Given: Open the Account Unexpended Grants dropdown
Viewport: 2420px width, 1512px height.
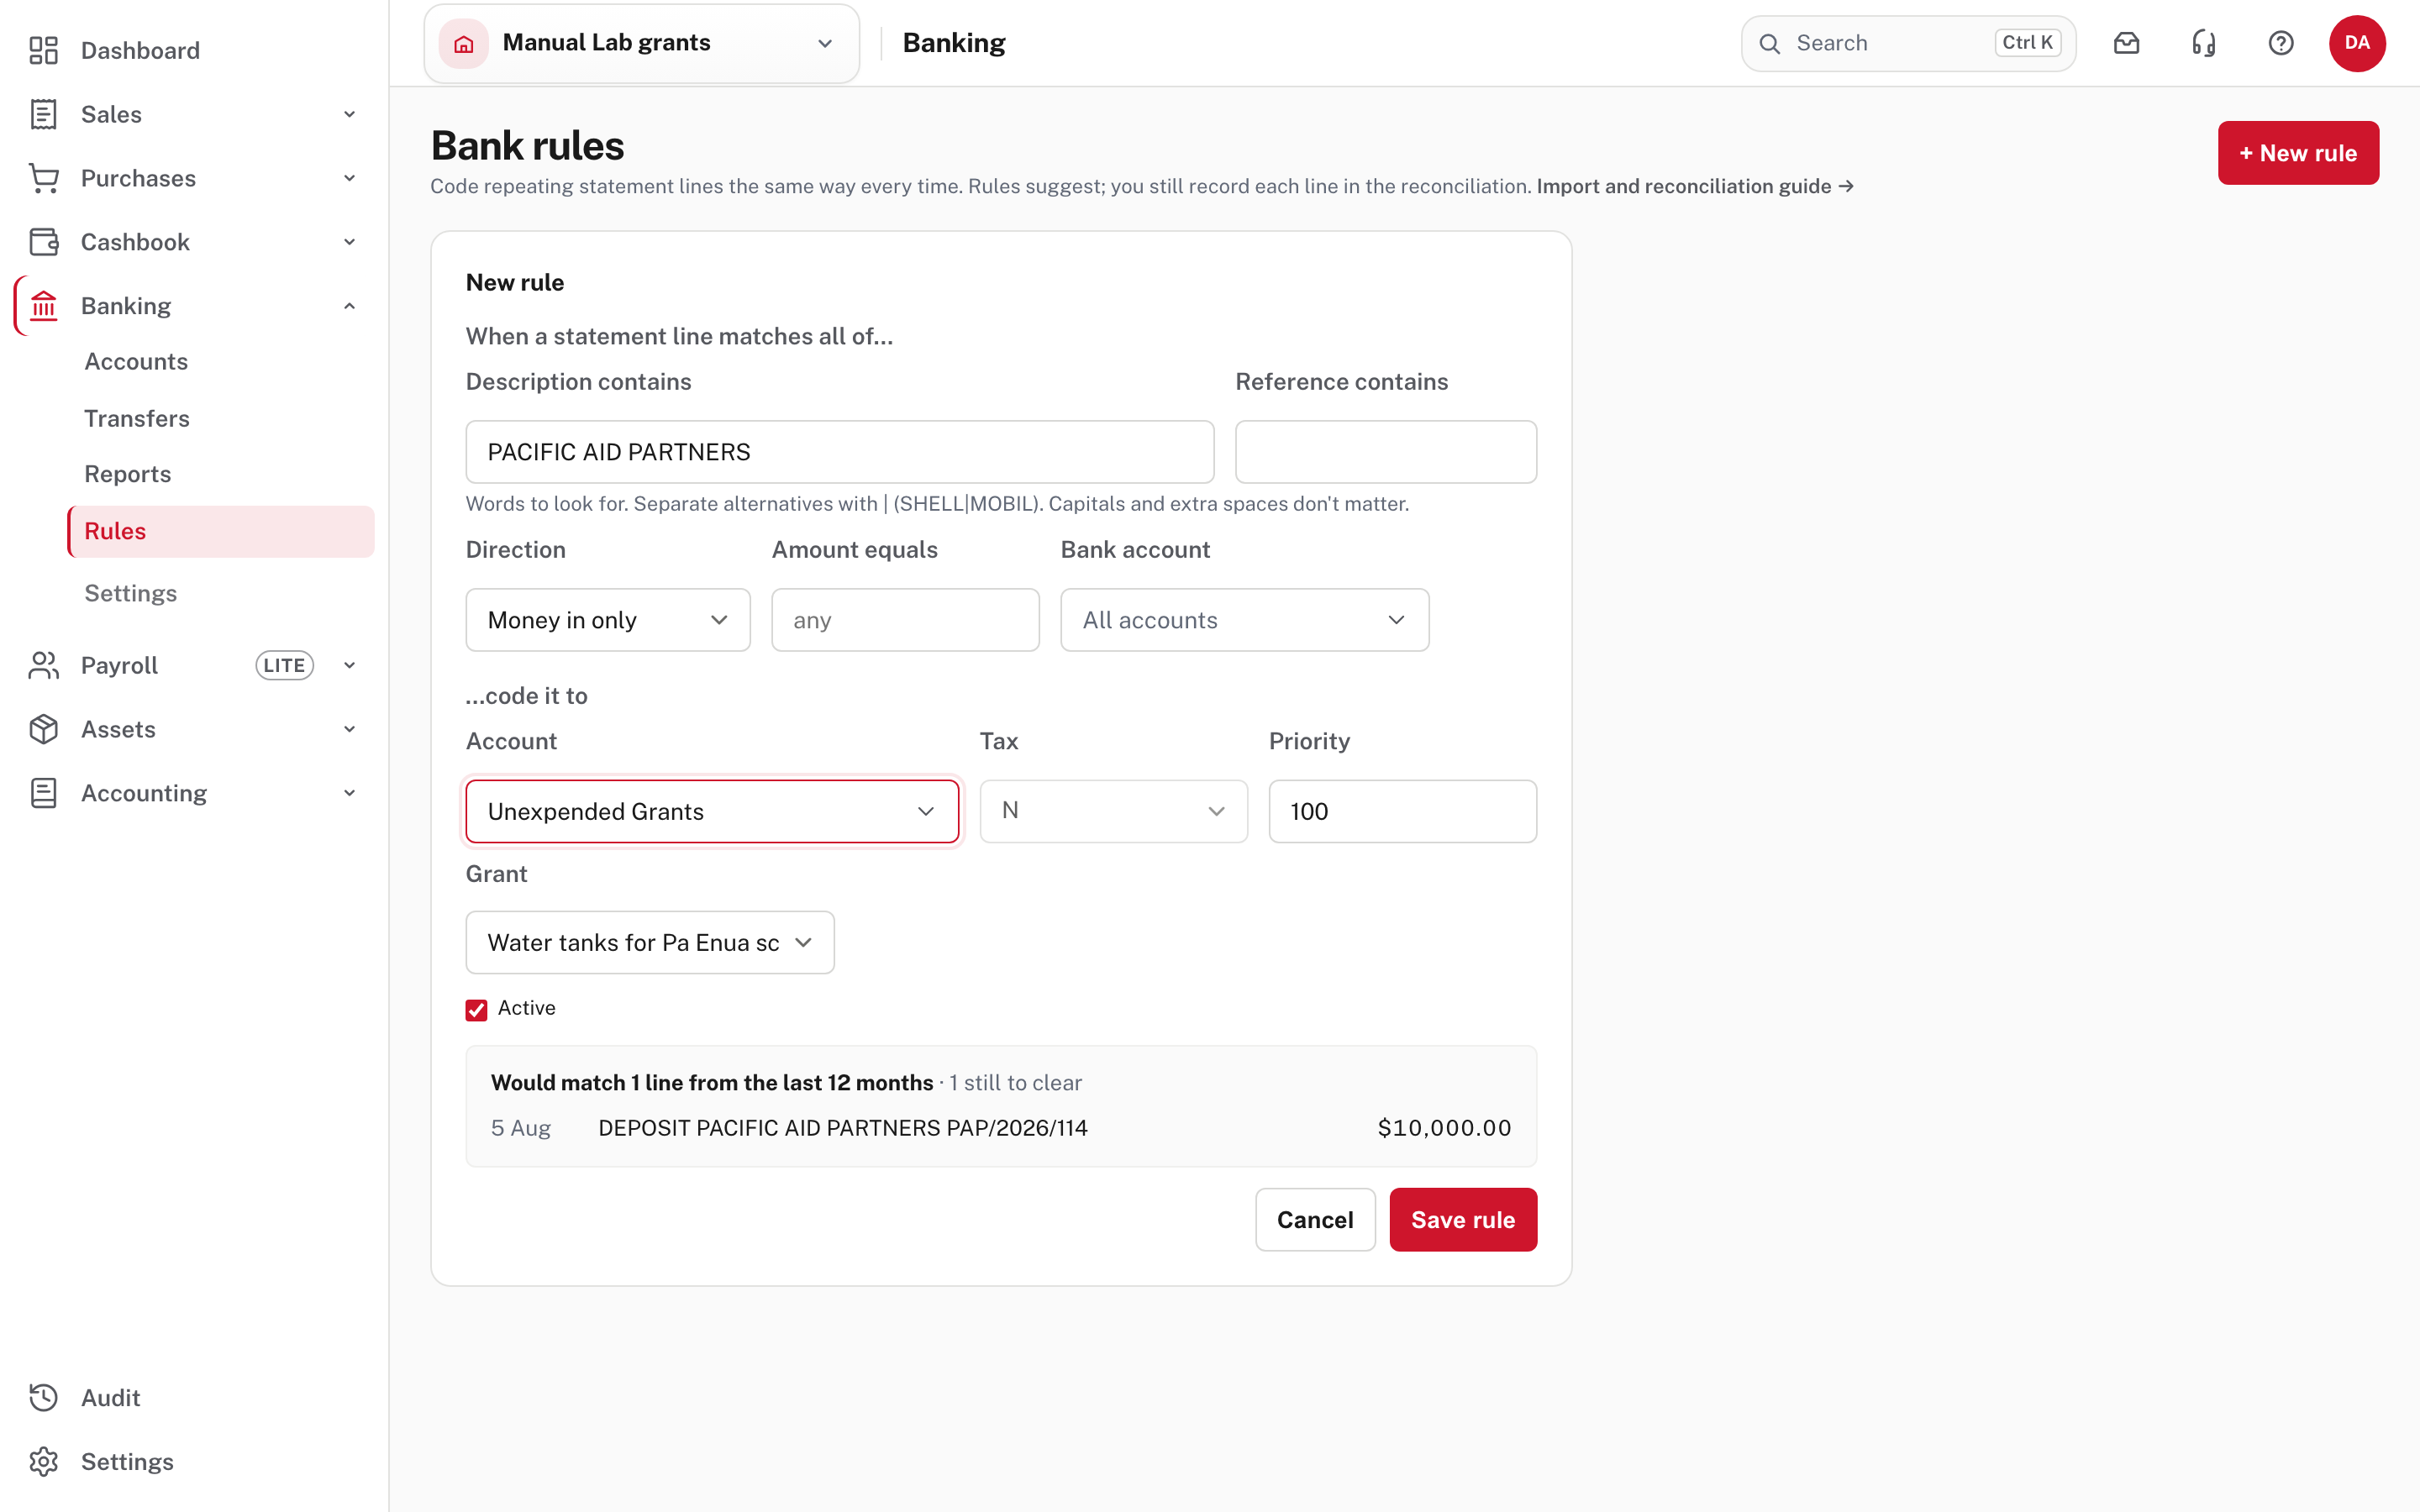Looking at the screenshot, I should coord(712,811).
